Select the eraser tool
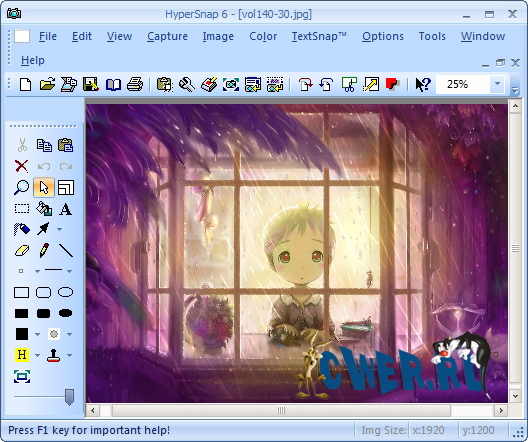 (x=22, y=251)
